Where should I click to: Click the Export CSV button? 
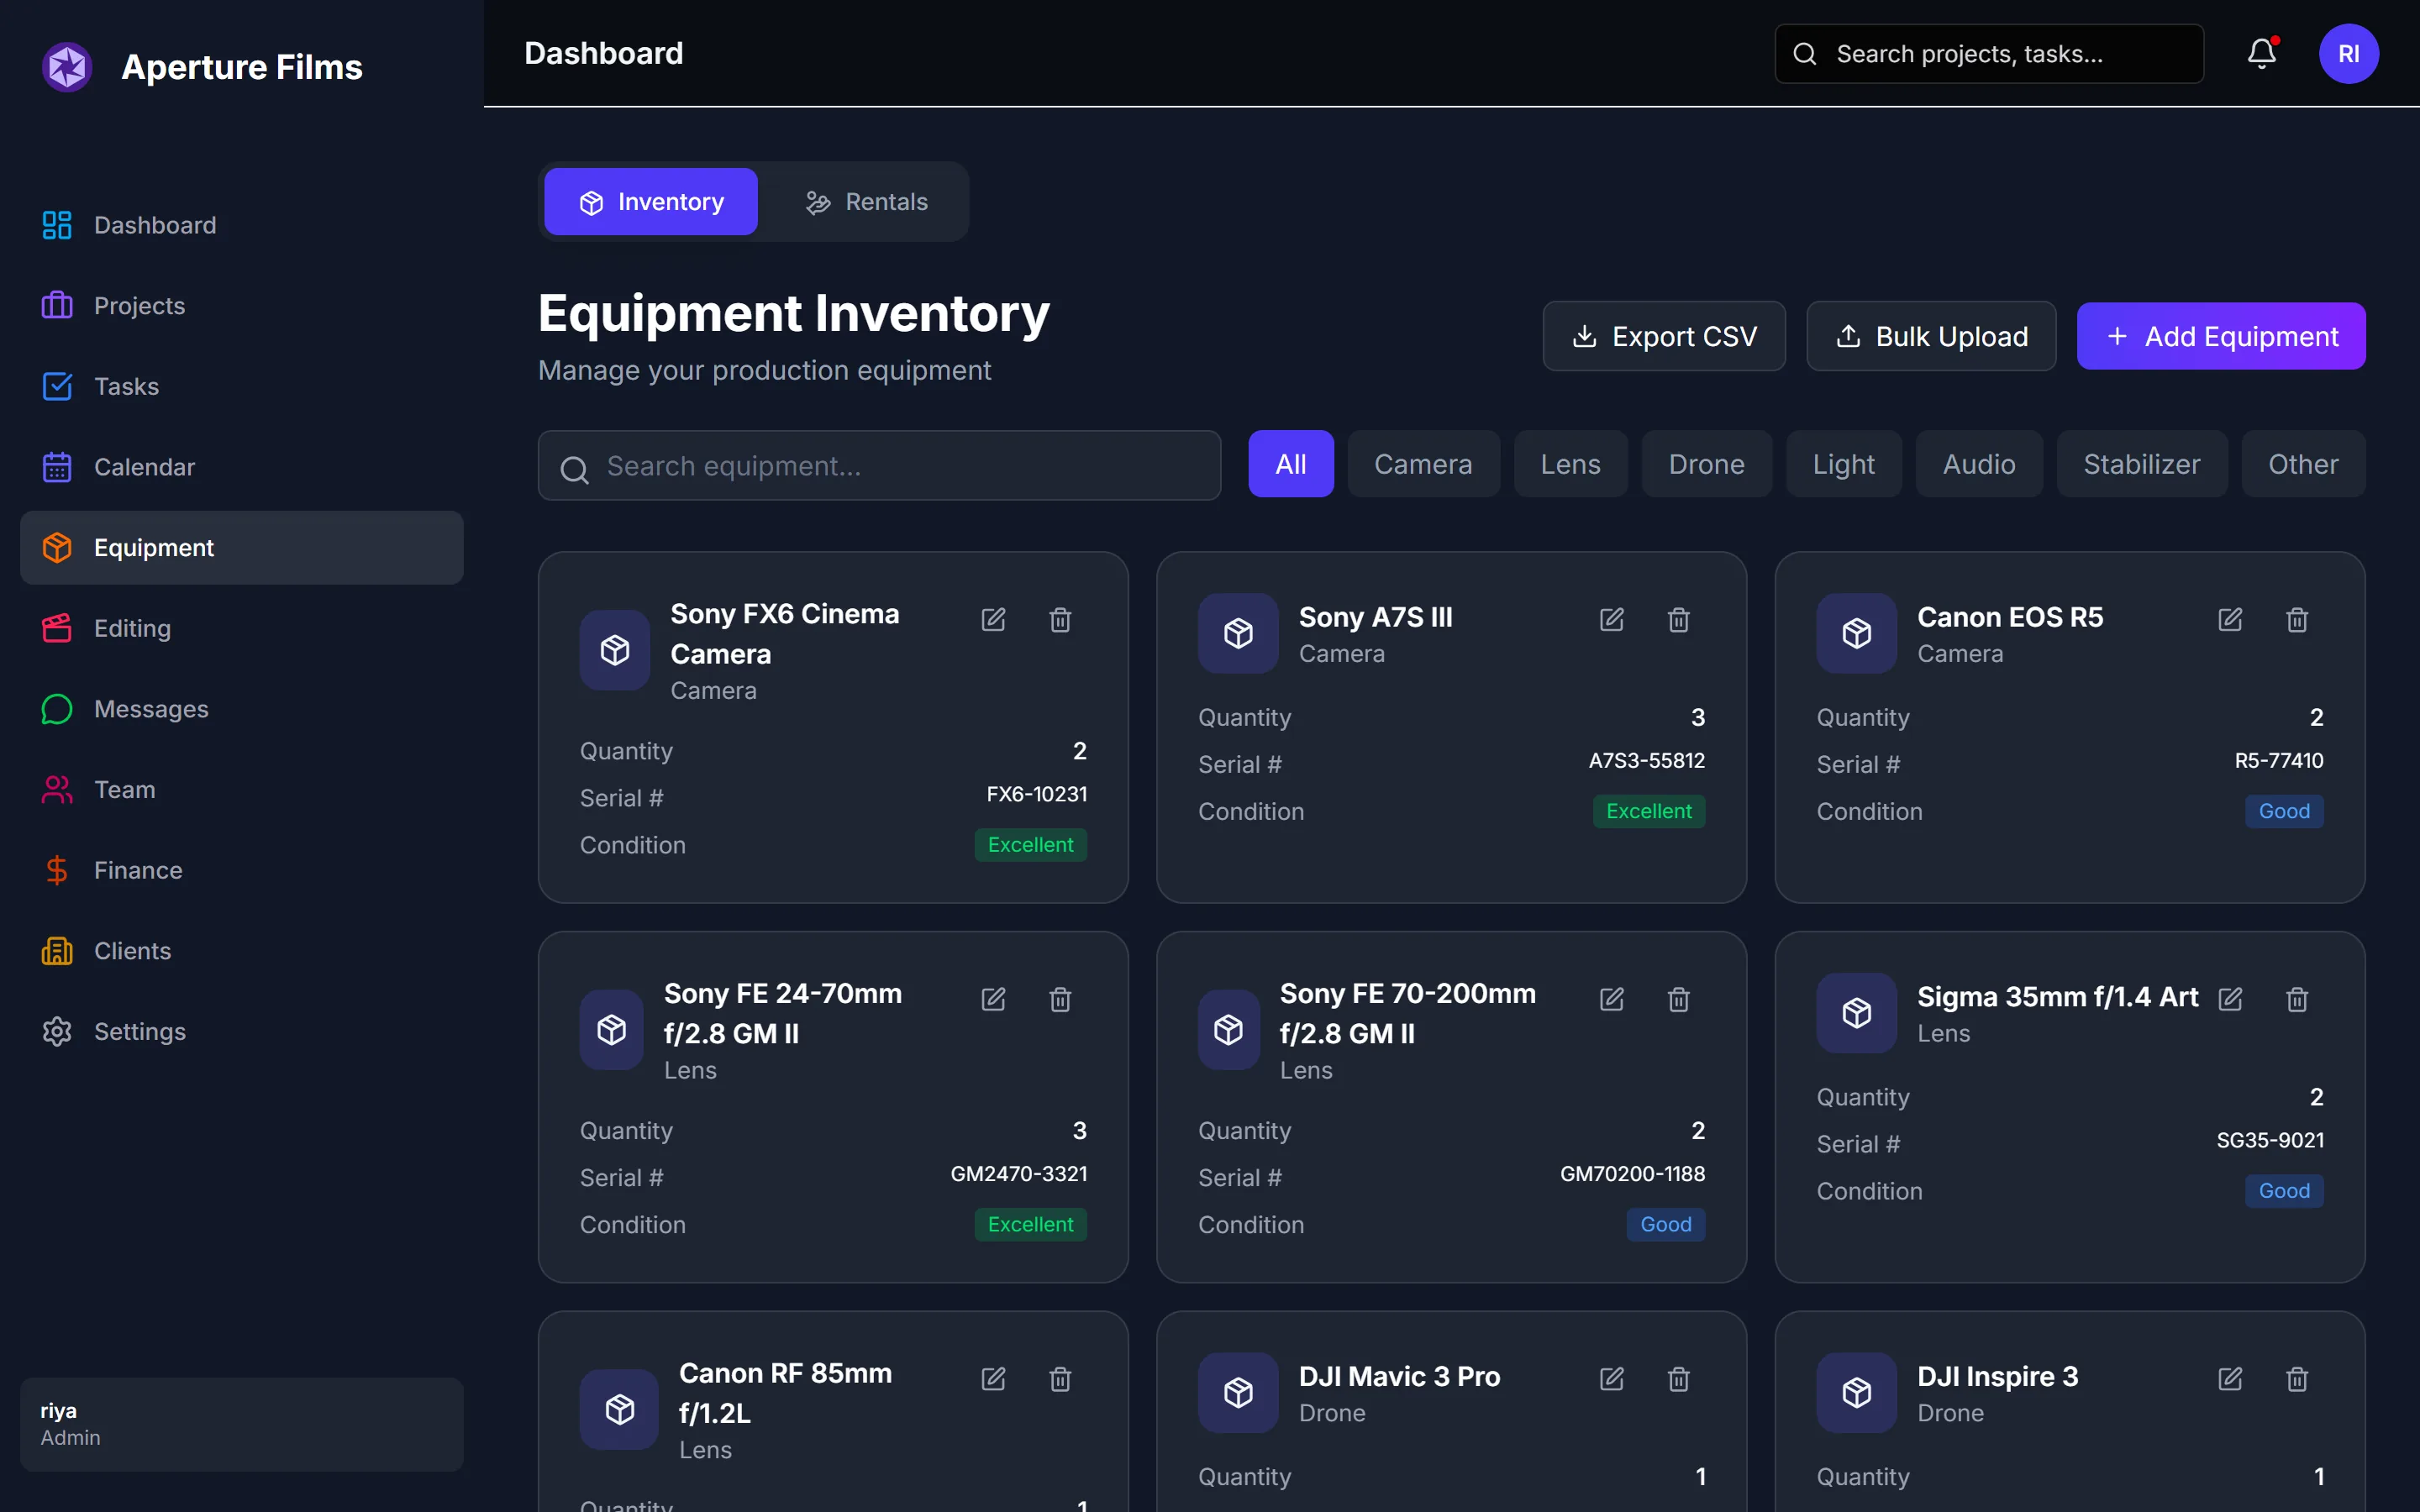tap(1664, 336)
